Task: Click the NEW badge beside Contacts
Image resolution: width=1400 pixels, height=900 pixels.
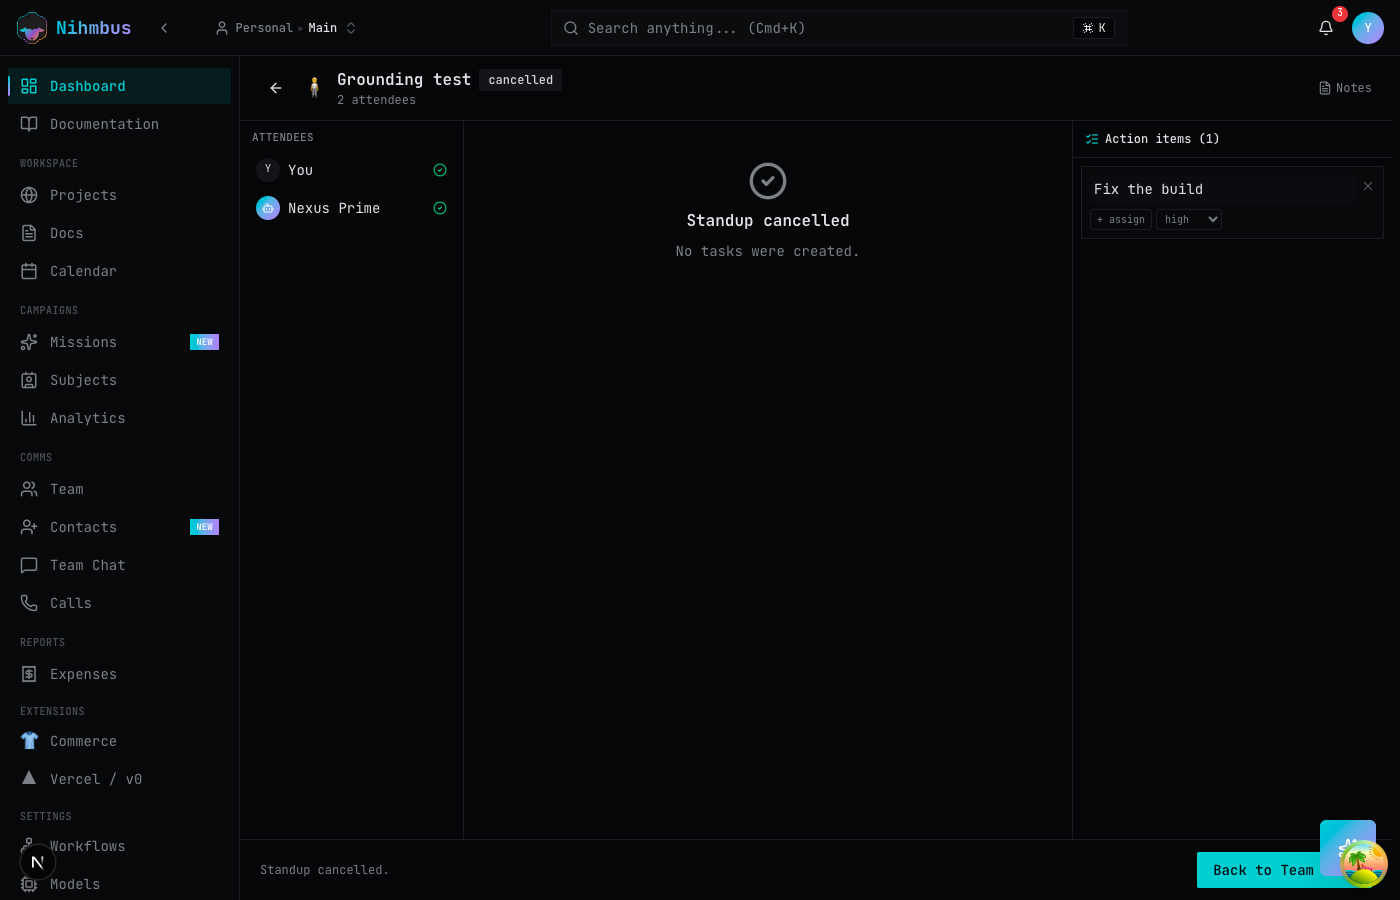Action: pos(204,527)
